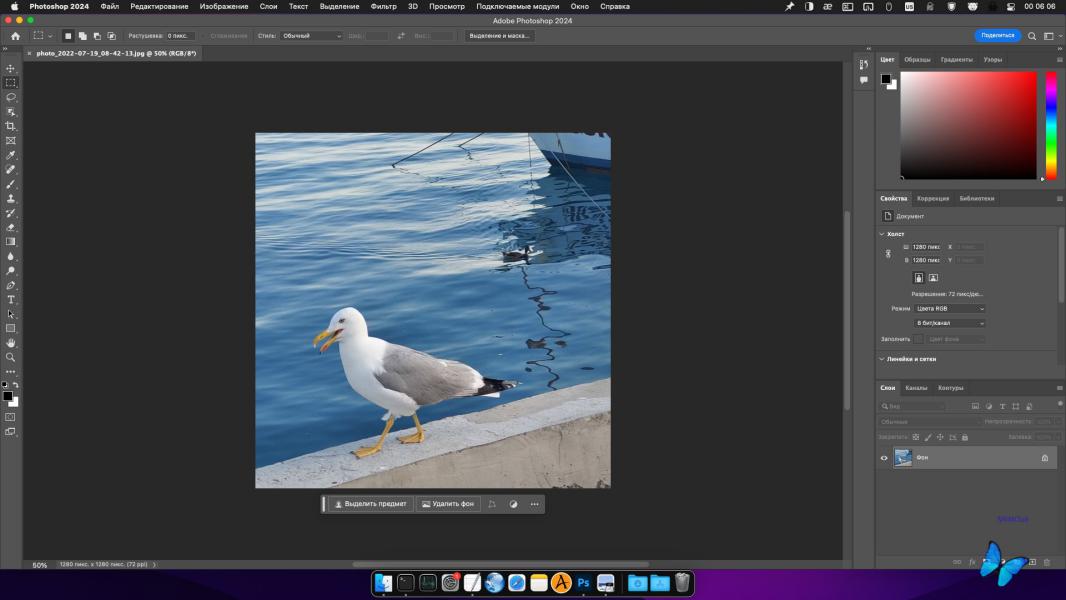Screen dimensions: 1066x600
Task: Select the Gradient tool
Action: point(11,242)
